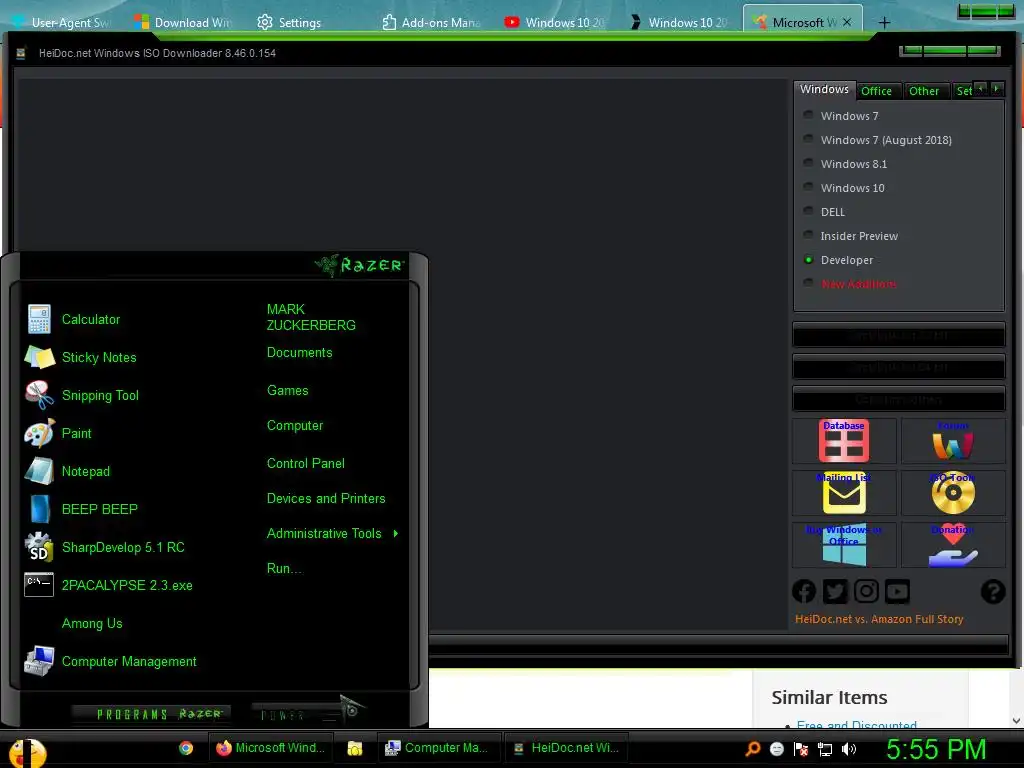Open Documents in start menu
1024x768 pixels.
pos(299,353)
